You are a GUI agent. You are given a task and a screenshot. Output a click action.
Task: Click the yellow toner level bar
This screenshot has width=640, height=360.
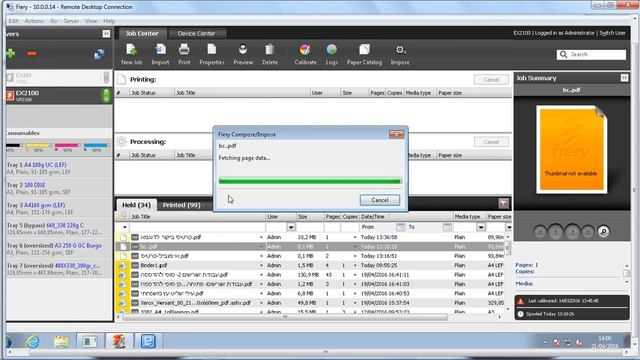[x=38, y=145]
